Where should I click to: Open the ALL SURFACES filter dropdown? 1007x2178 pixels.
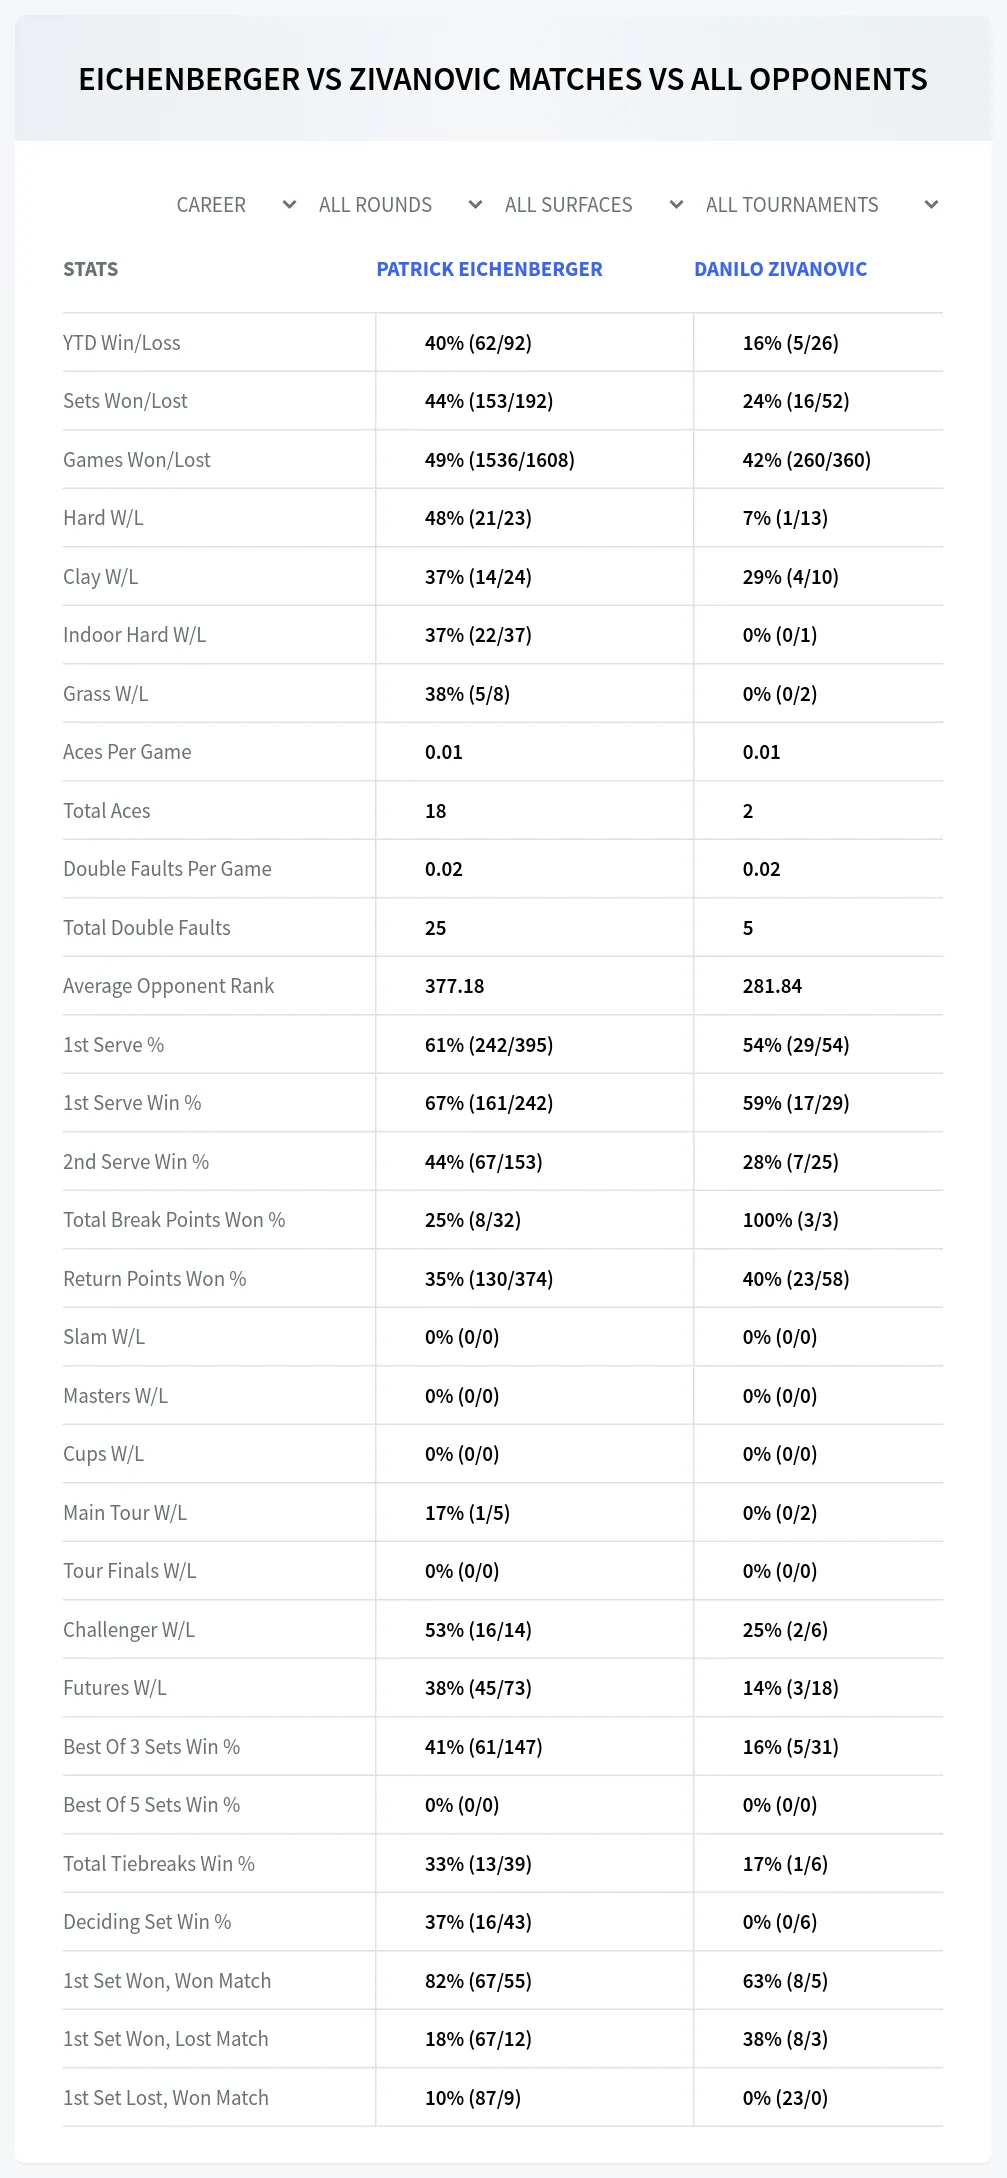(594, 205)
